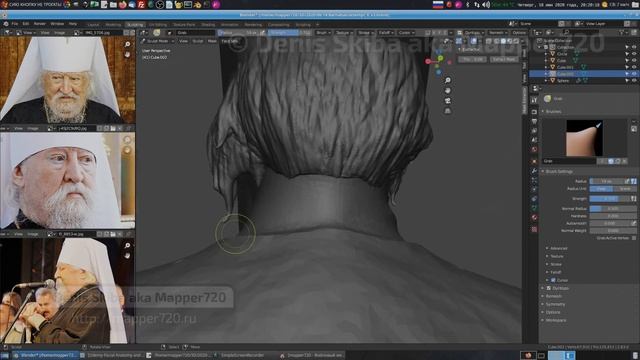Click the outliner filter funnel icon
This screenshot has height=360, width=640.
click(622, 32)
